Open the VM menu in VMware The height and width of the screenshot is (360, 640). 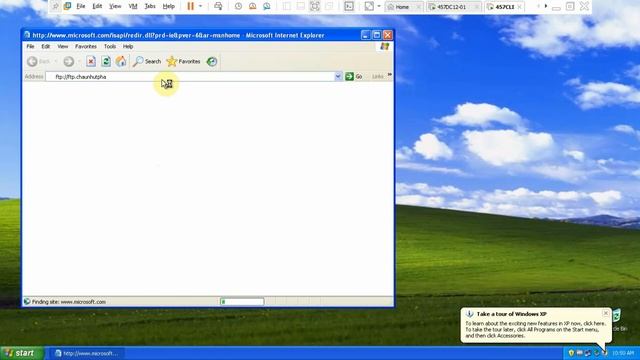(x=133, y=6)
